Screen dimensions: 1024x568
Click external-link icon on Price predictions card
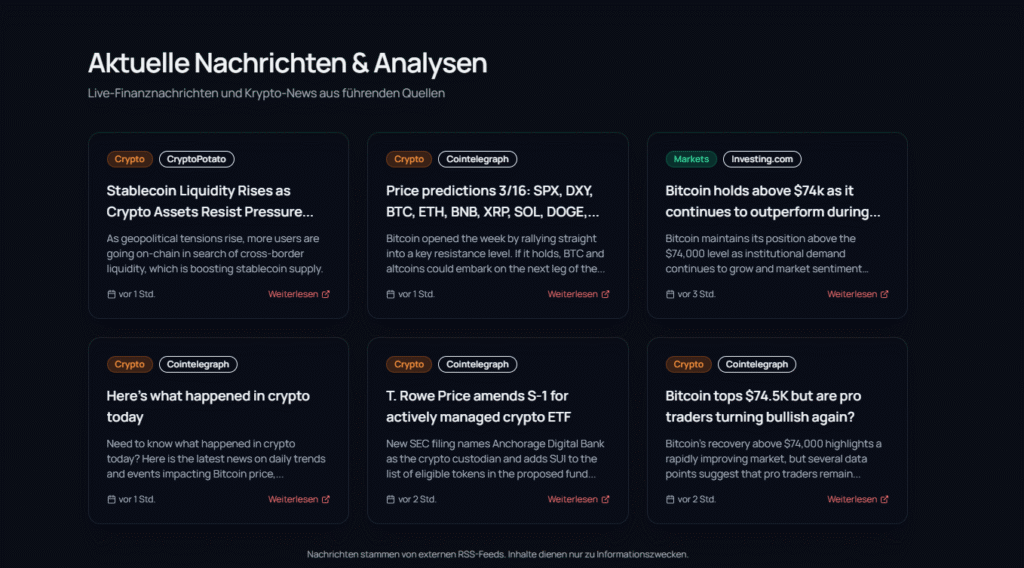pyautogui.click(x=605, y=295)
